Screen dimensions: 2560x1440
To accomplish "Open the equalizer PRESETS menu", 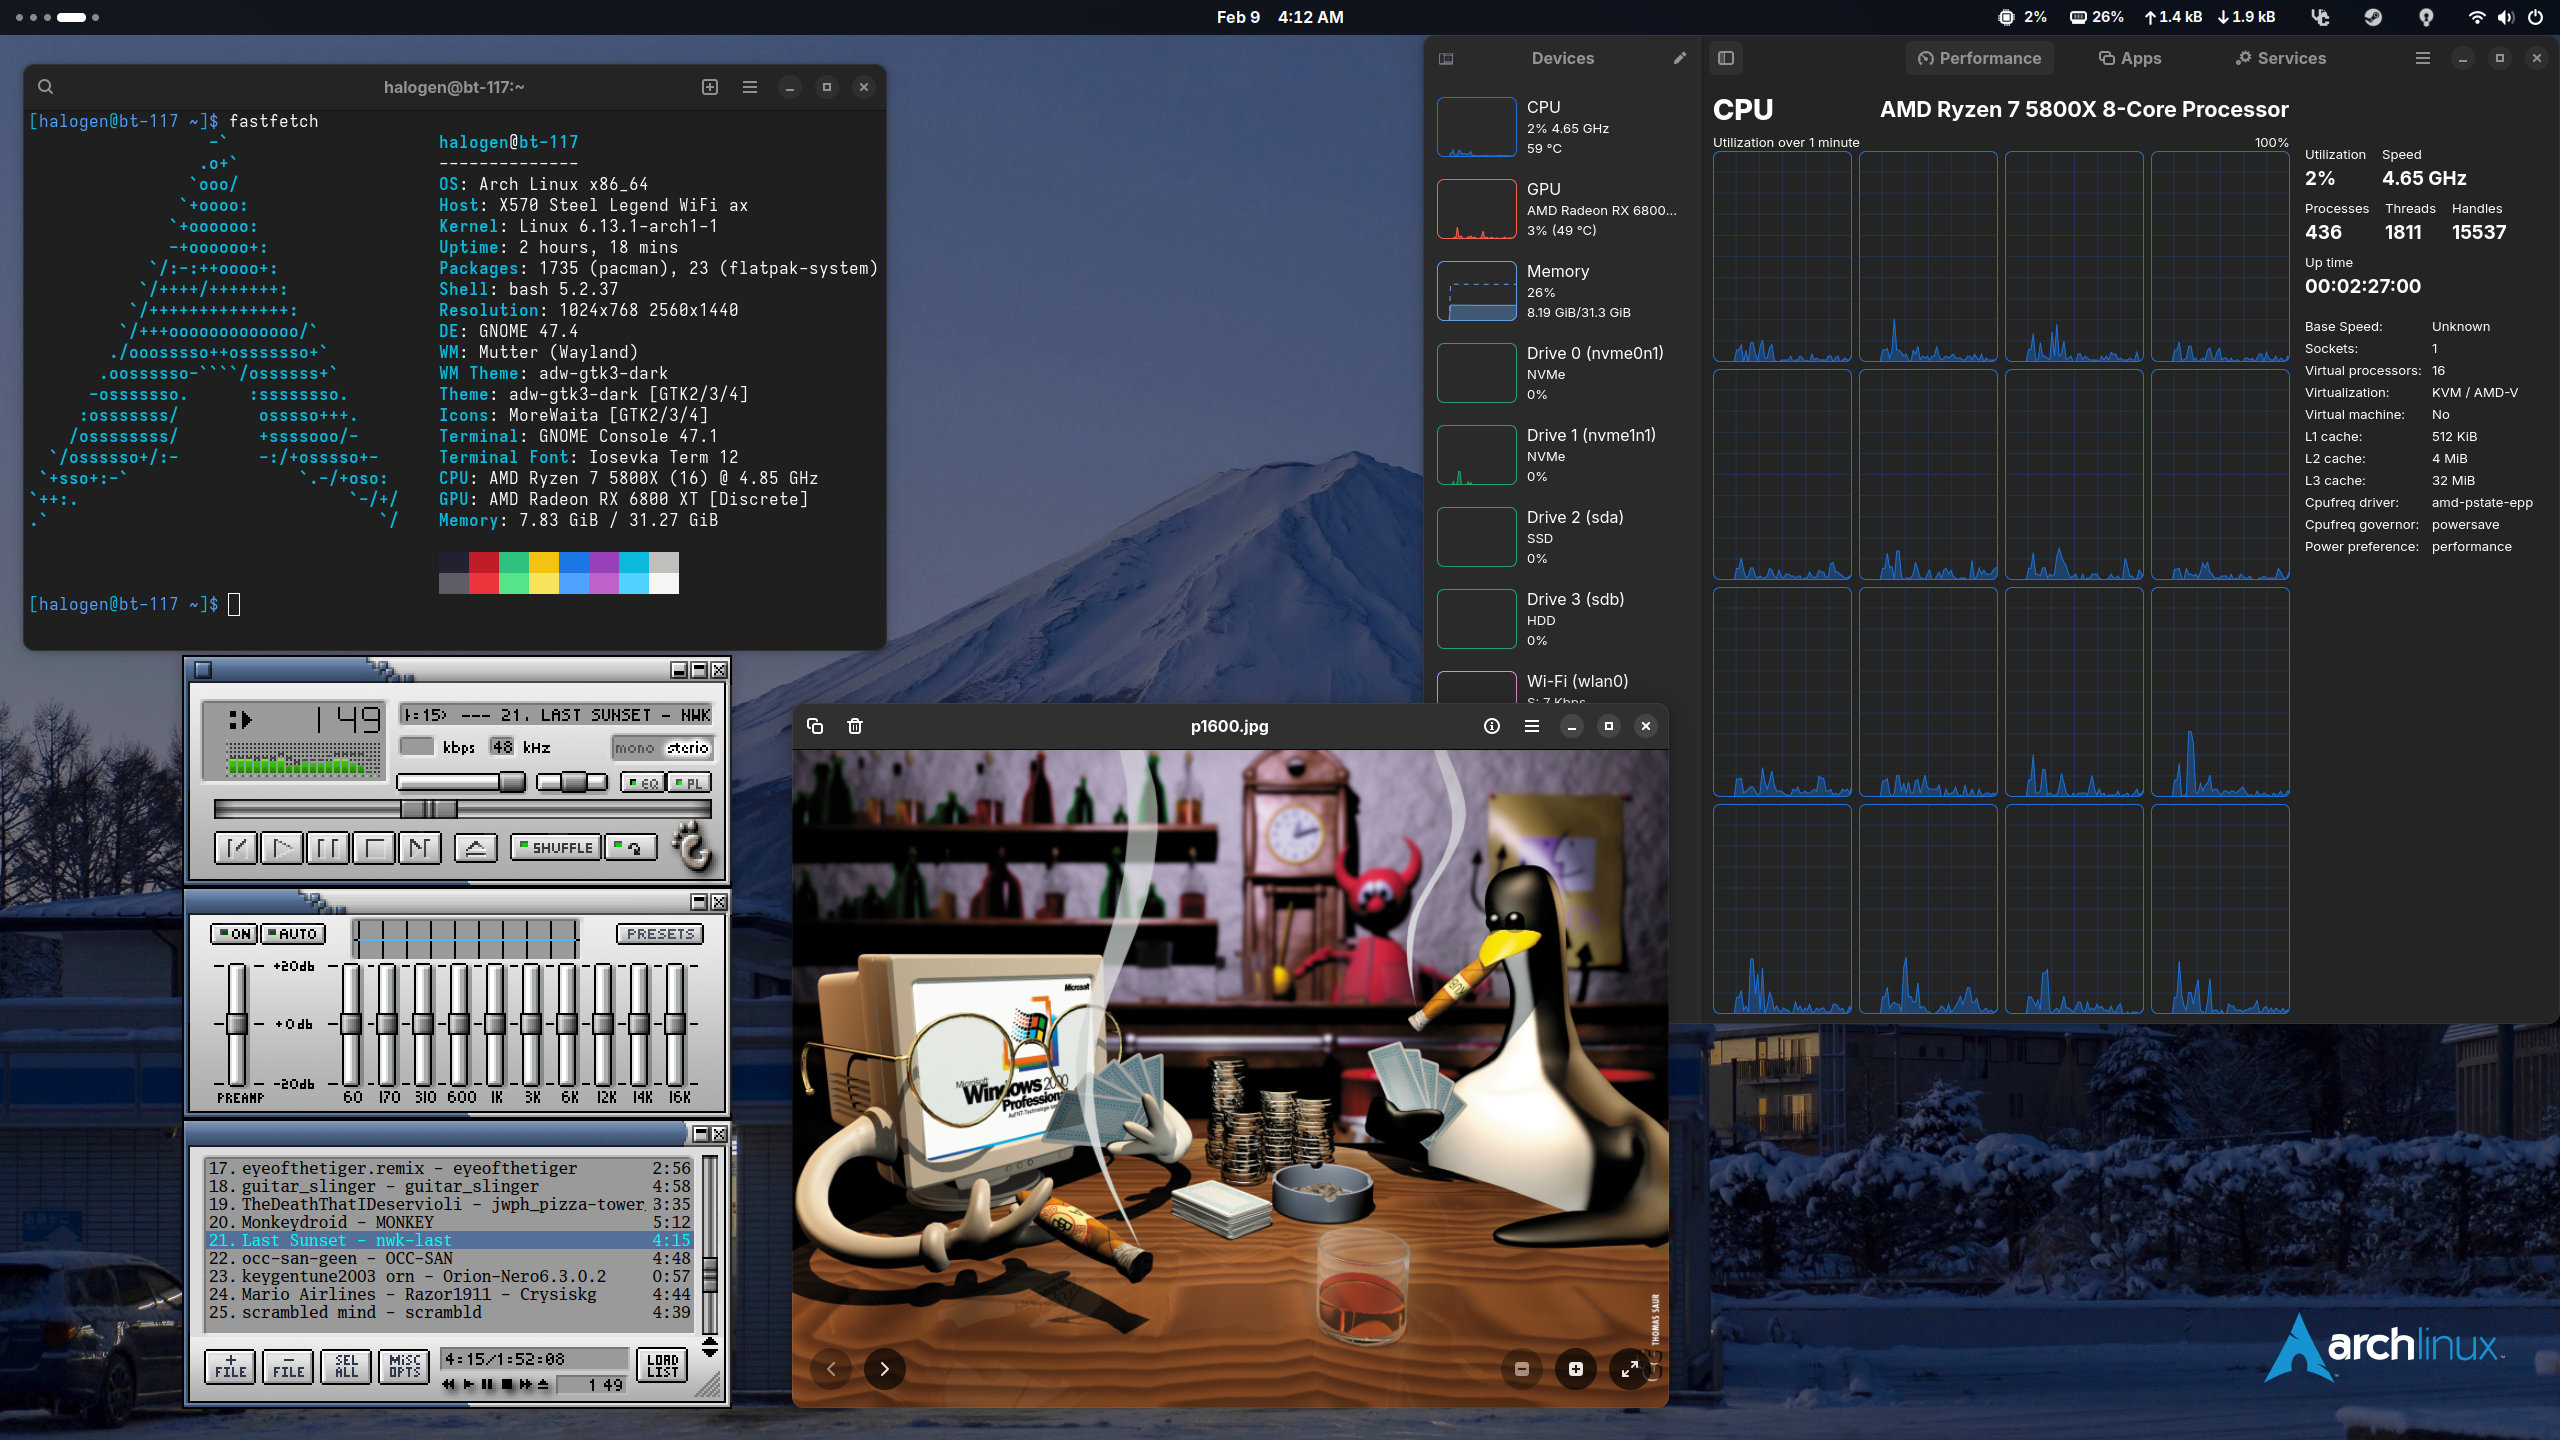I will pos(659,934).
